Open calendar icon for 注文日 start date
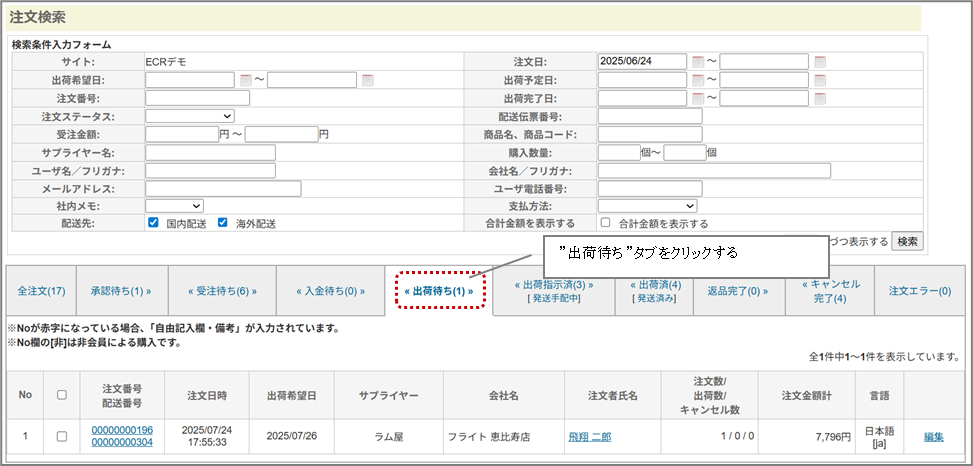This screenshot has width=973, height=466. (697, 62)
